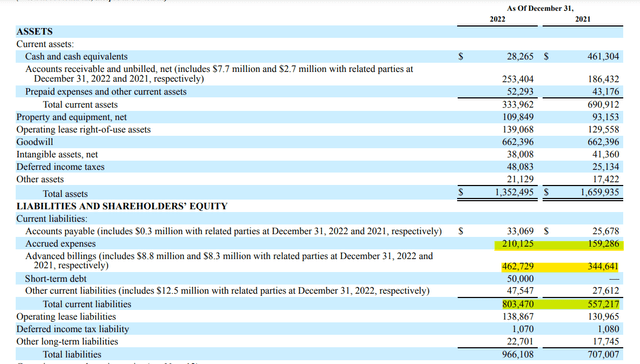Select the highlighted 2021 total current liabilities 557,217
Screen dimensions: 640x364
coord(603,304)
